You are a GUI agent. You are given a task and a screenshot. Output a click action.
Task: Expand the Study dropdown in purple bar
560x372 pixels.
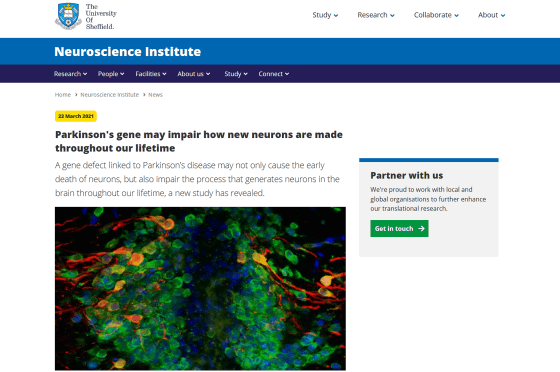(x=236, y=74)
